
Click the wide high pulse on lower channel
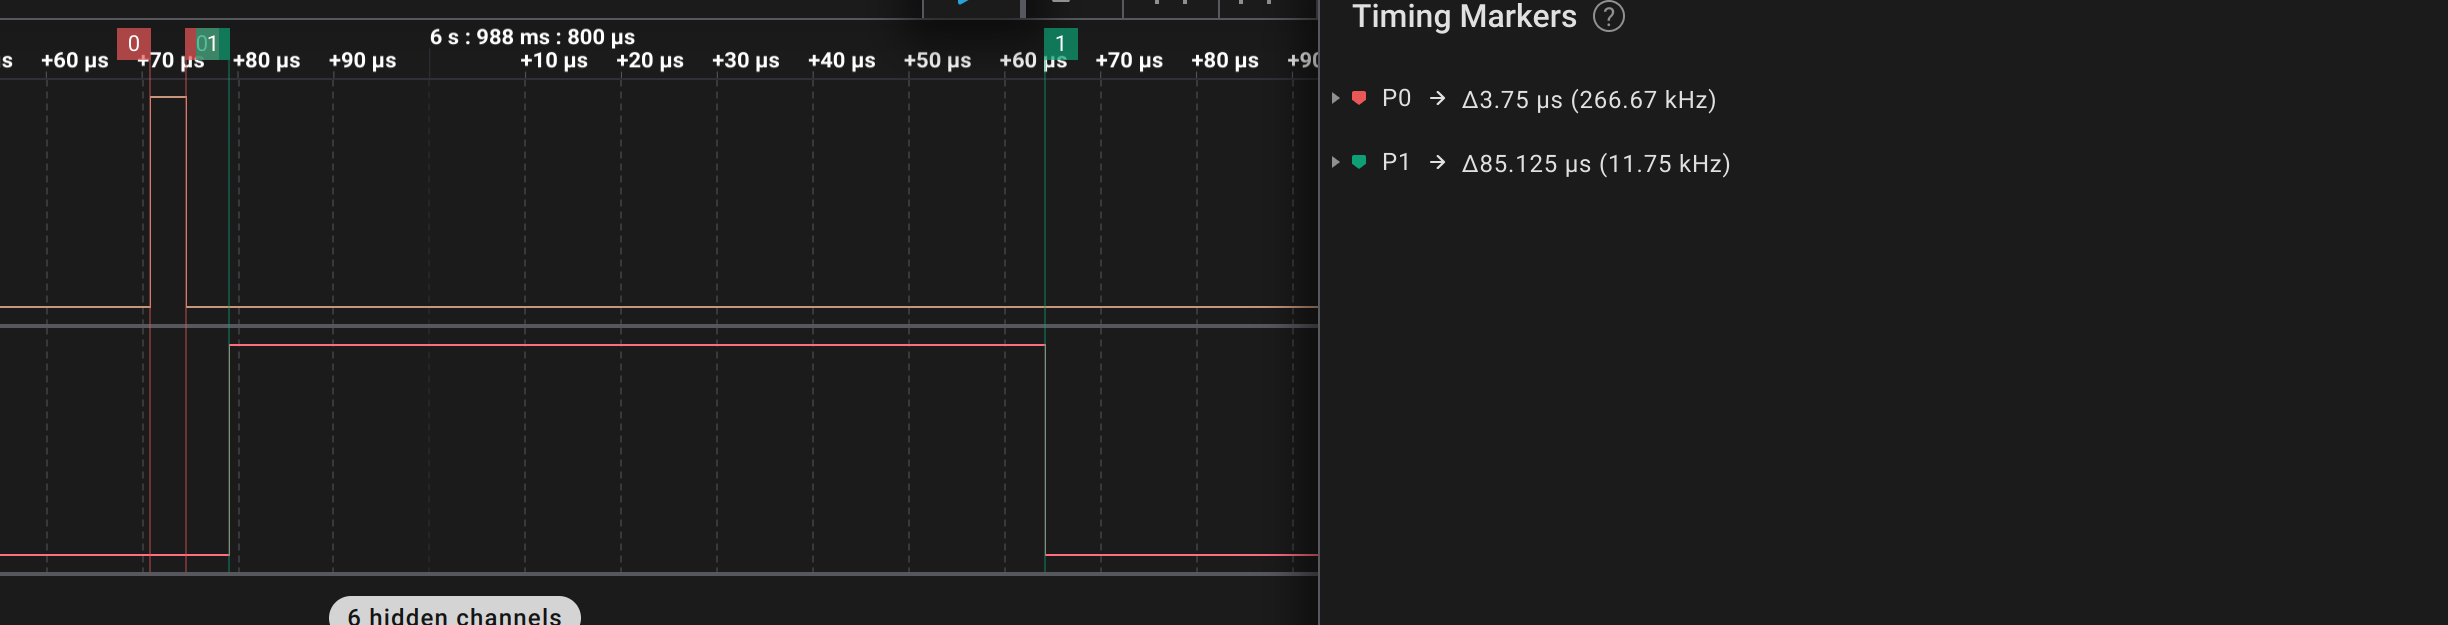(x=637, y=448)
